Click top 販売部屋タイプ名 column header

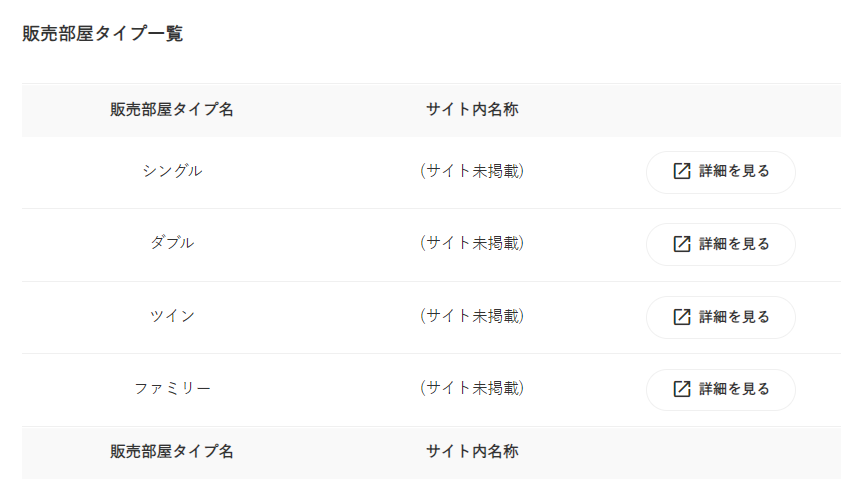(172, 110)
